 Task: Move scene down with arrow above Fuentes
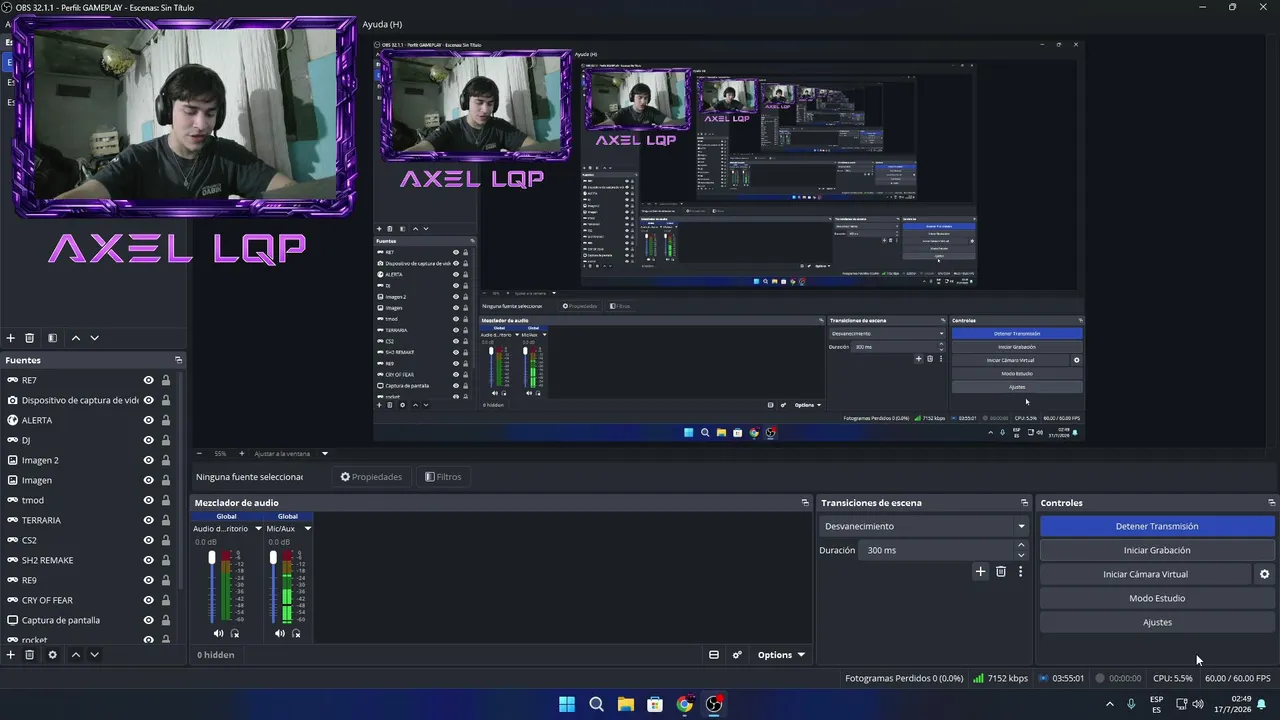click(95, 338)
